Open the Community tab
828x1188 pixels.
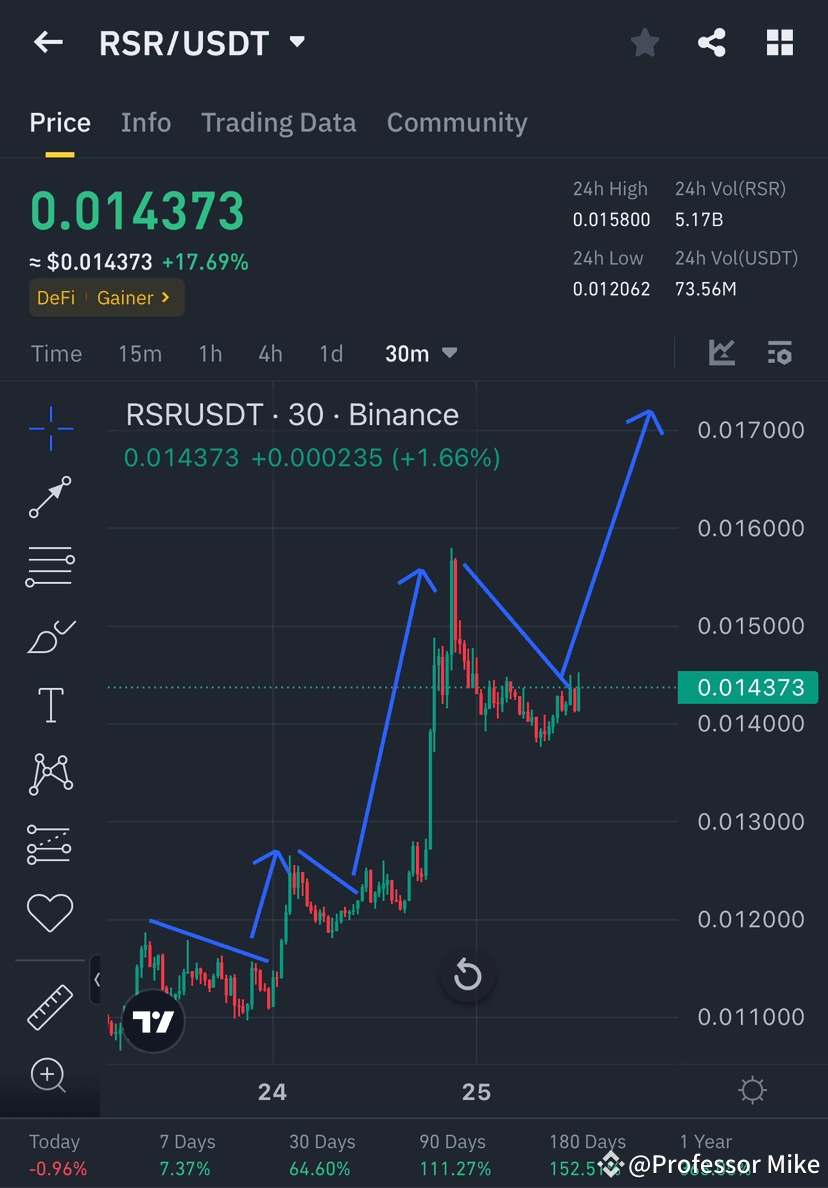pos(457,122)
